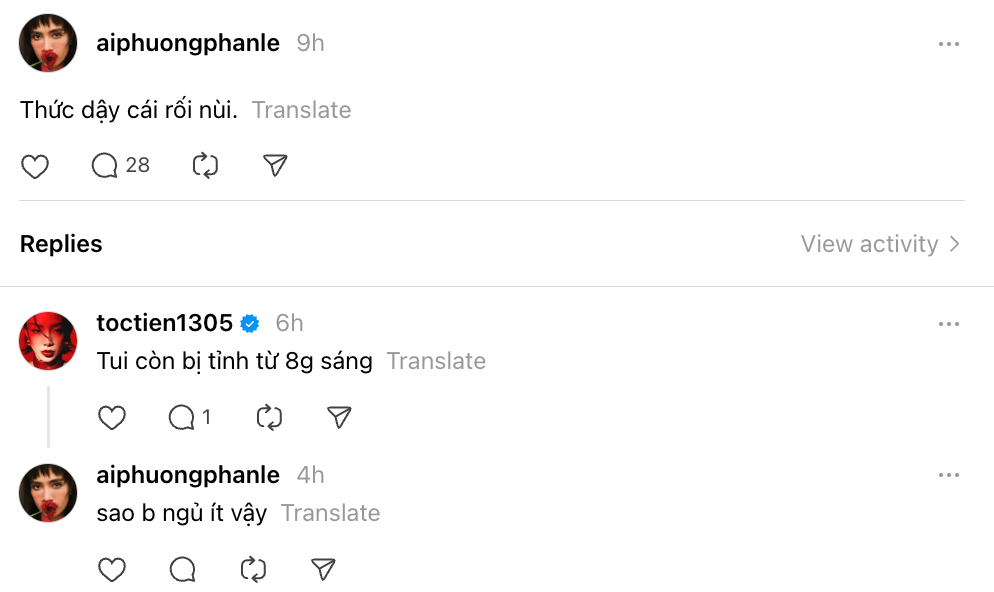Like toctien1305's reply
The height and width of the screenshot is (592, 994).
pyautogui.click(x=112, y=418)
